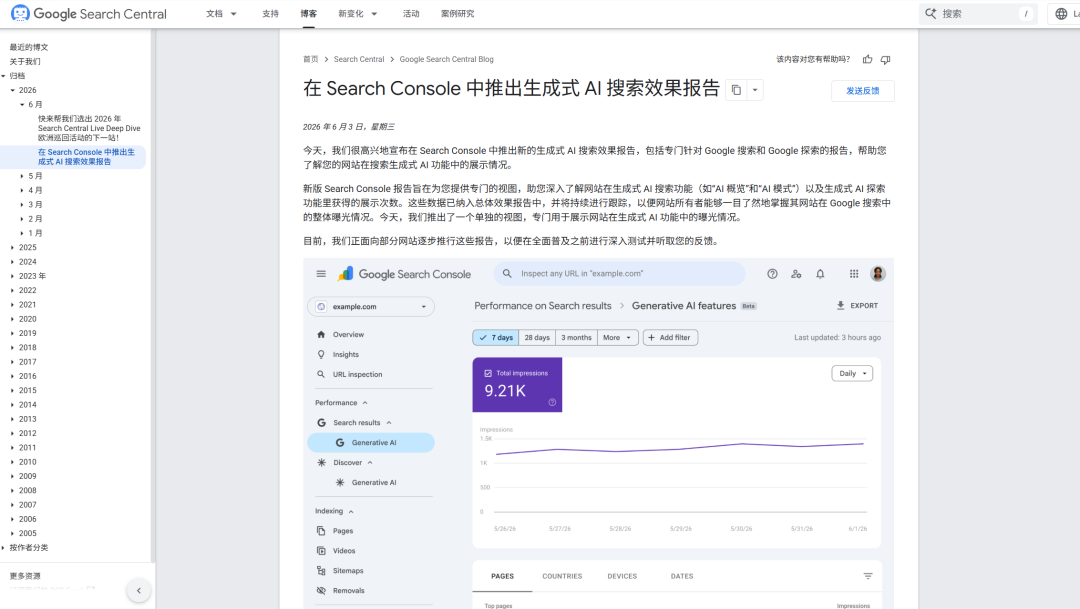Switch to the COUNTRIES tab

562,576
